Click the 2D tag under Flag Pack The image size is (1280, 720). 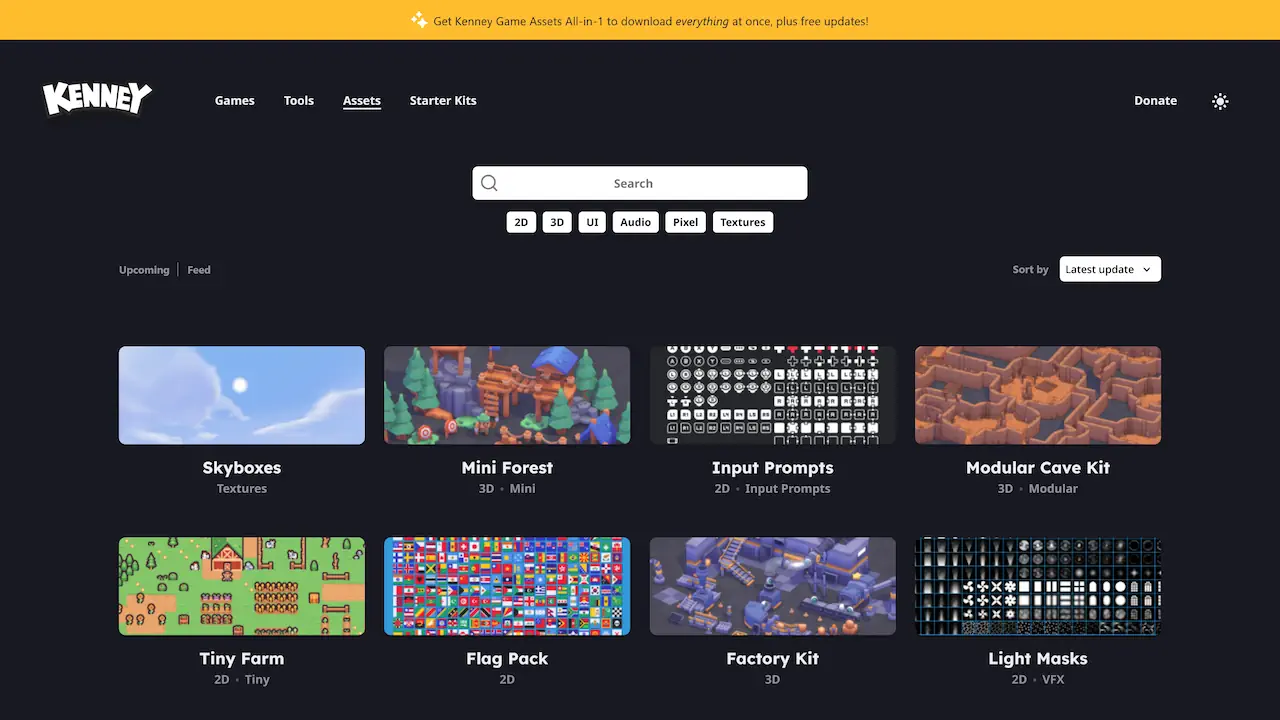click(x=507, y=680)
